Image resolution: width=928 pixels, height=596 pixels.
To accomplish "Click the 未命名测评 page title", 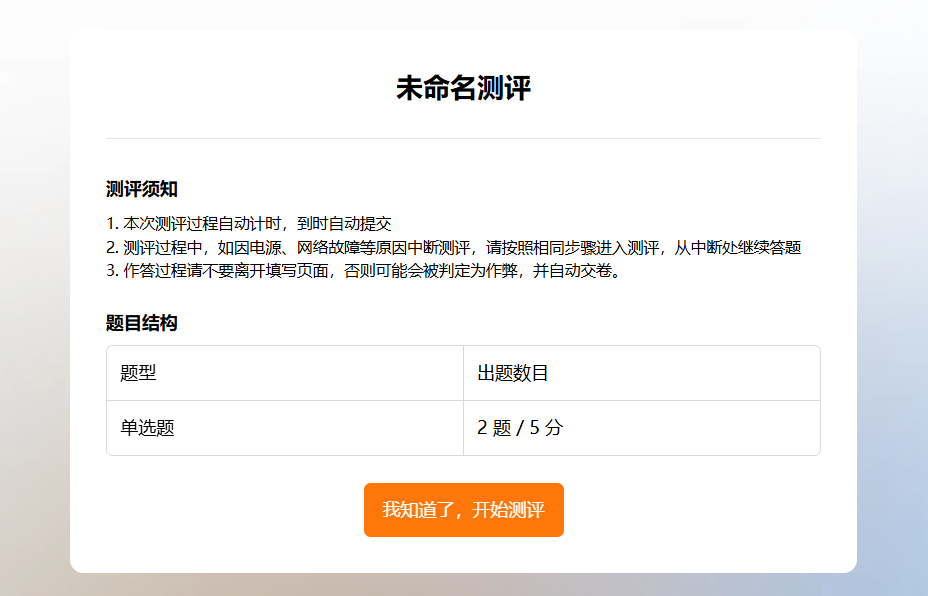I will coord(463,88).
